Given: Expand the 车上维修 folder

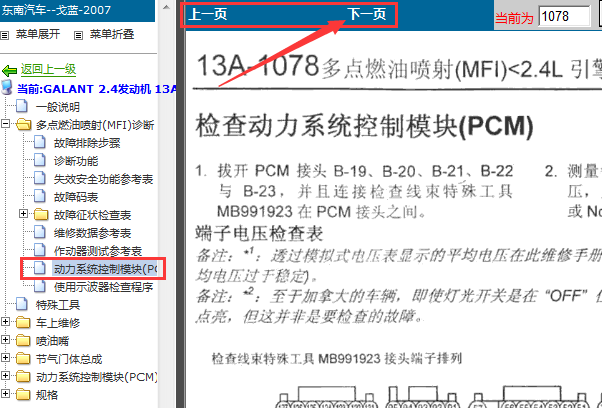Looking at the screenshot, I should pyautogui.click(x=5, y=322).
